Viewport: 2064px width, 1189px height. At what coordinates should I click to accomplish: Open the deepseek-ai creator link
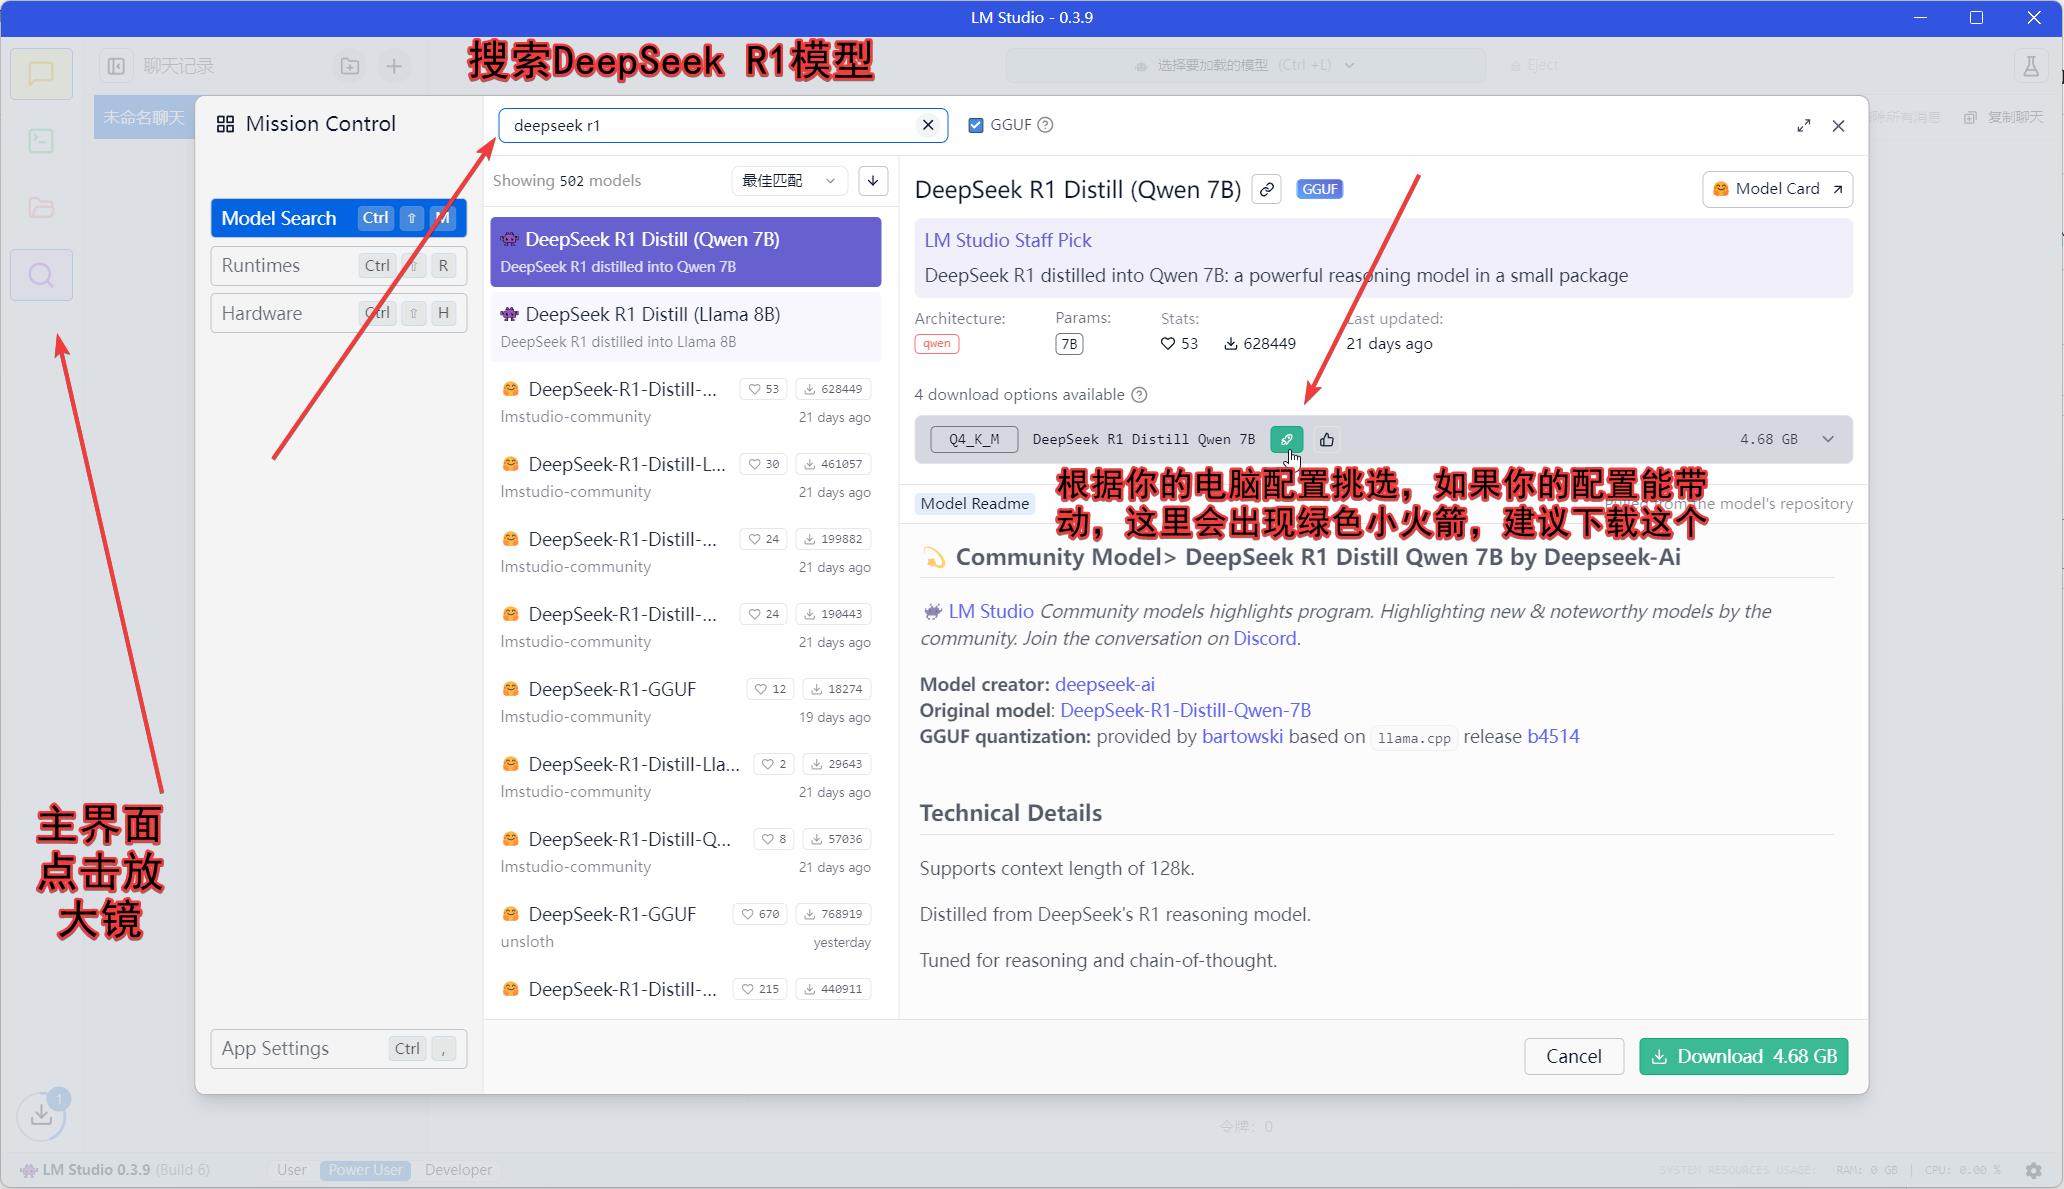point(1104,685)
